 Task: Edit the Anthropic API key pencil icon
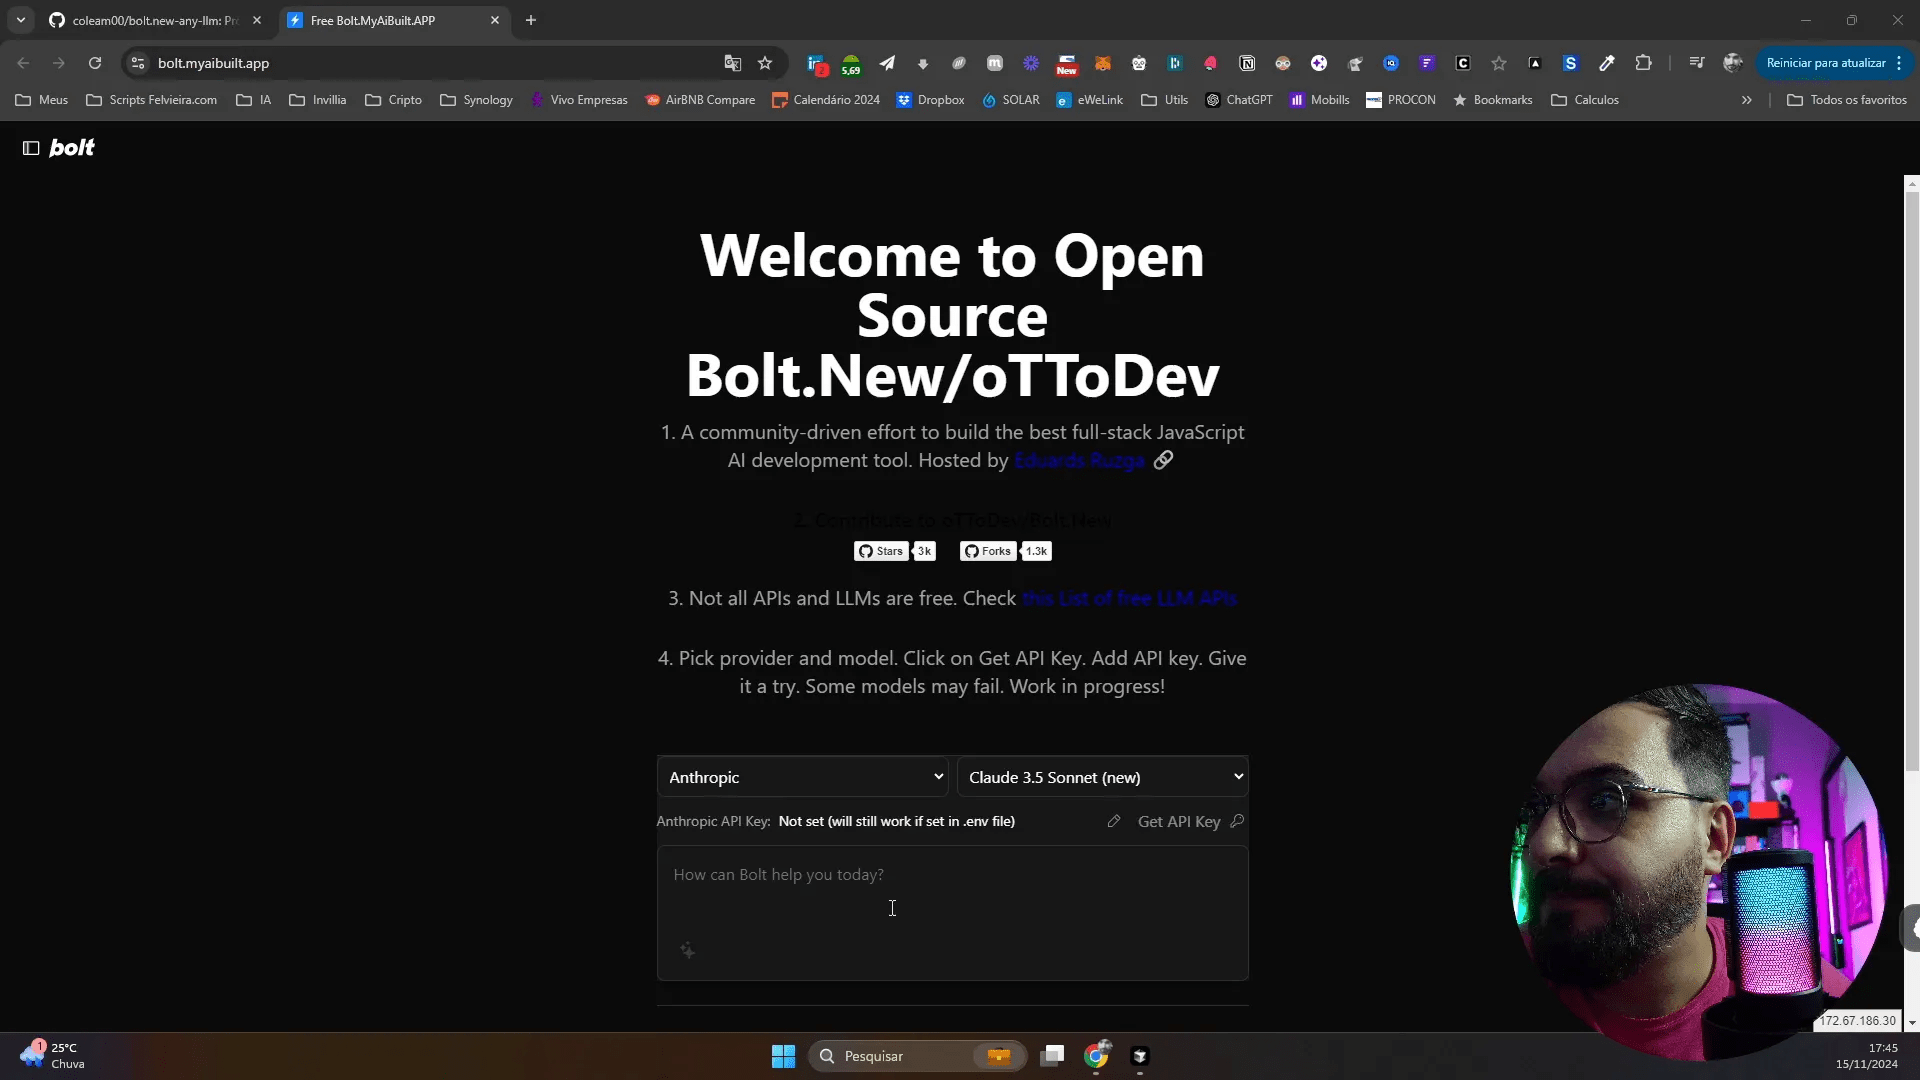1113,821
